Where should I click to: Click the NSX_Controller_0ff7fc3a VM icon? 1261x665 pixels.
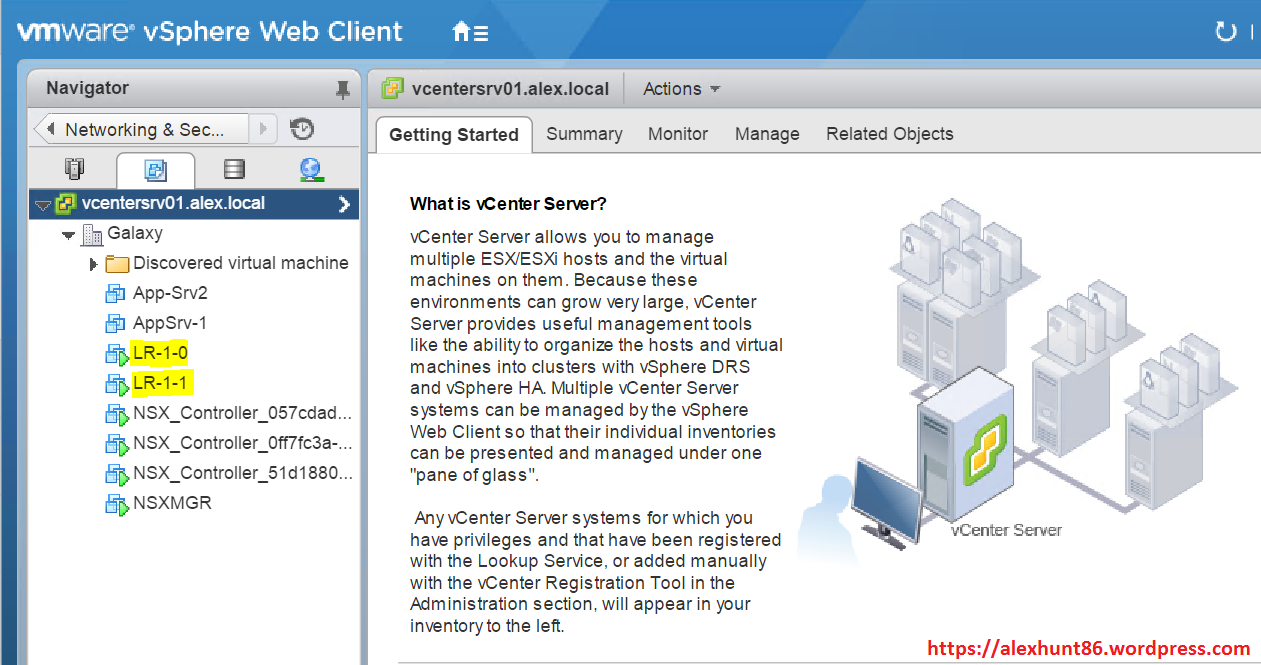117,444
